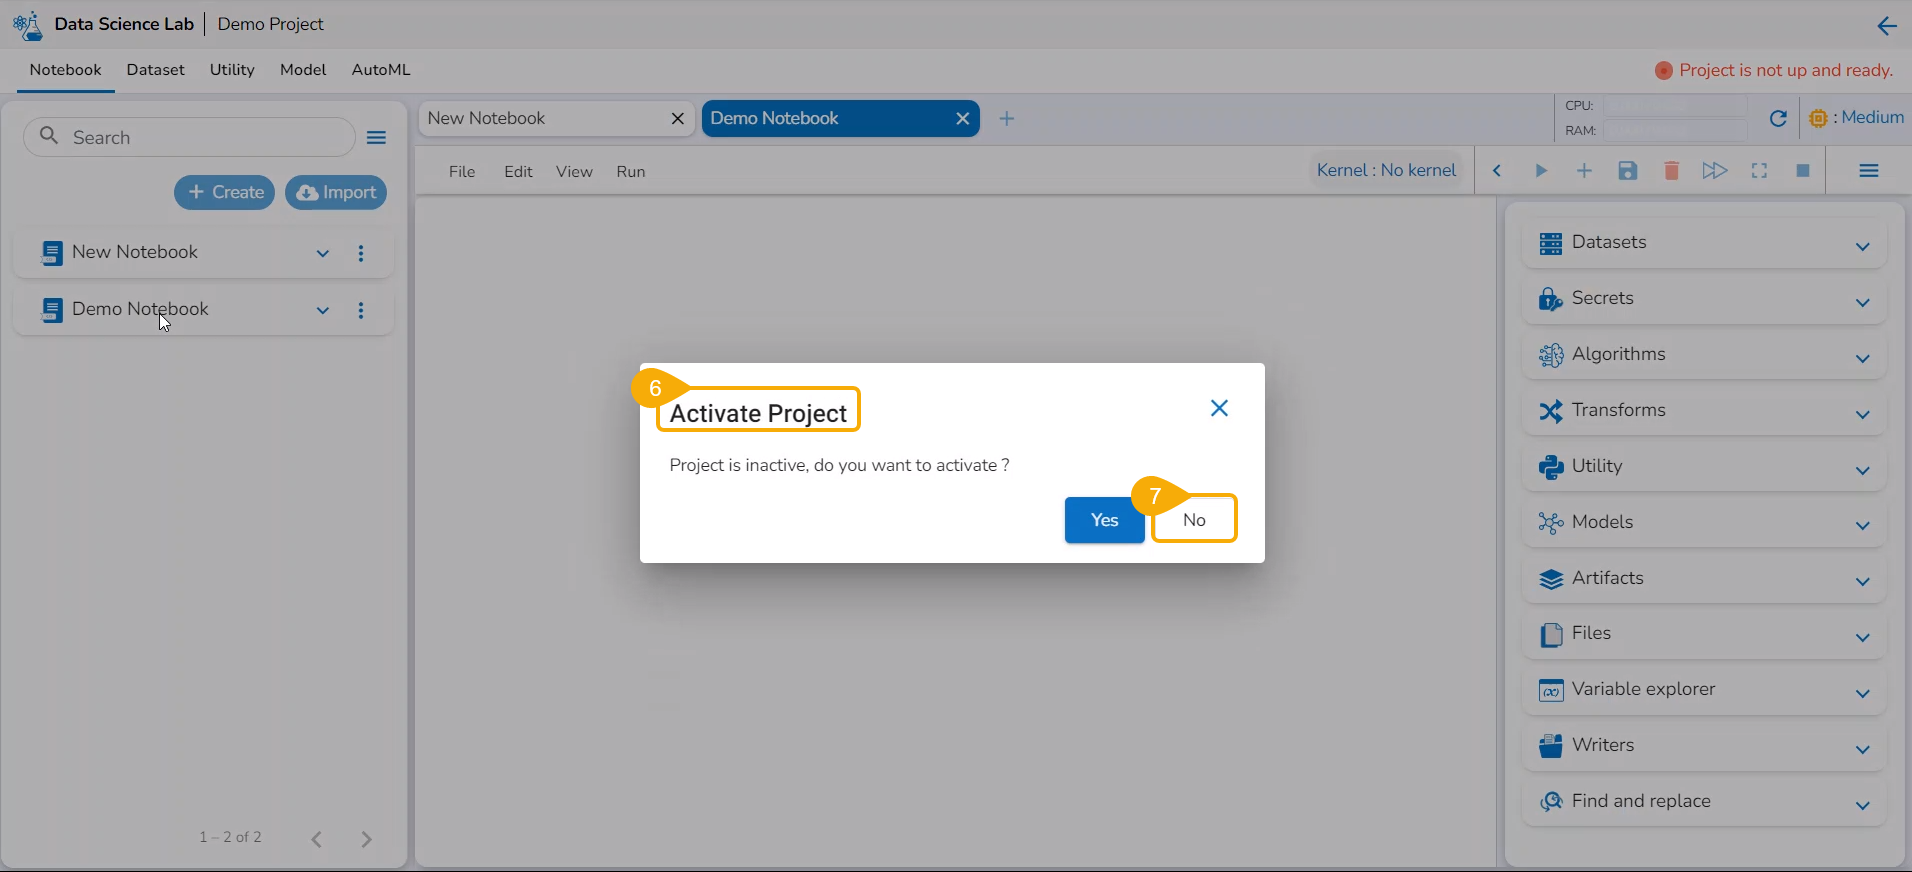Close the Demo Notebook editor tab

[963, 118]
